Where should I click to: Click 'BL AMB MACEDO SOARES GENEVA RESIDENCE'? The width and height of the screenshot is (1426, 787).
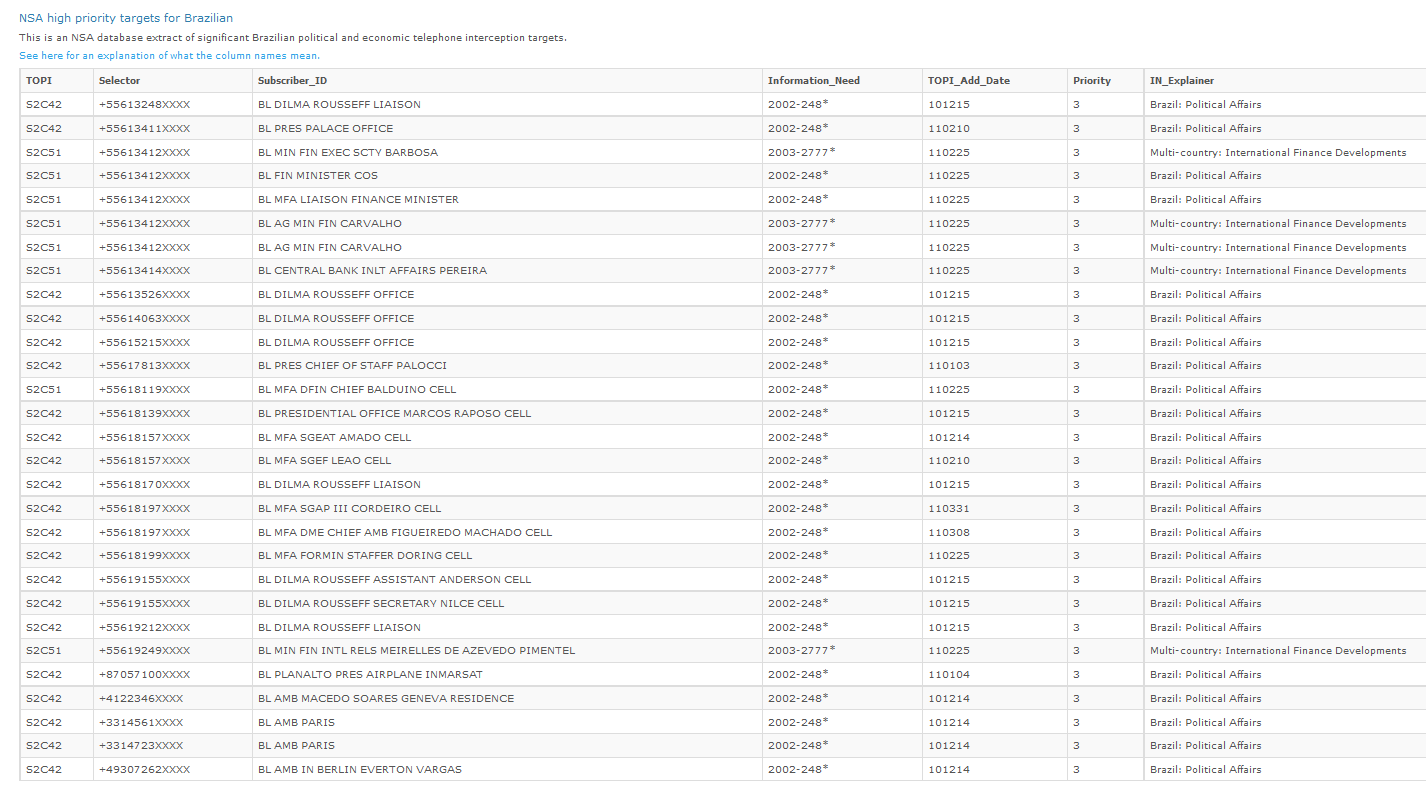[x=506, y=698]
